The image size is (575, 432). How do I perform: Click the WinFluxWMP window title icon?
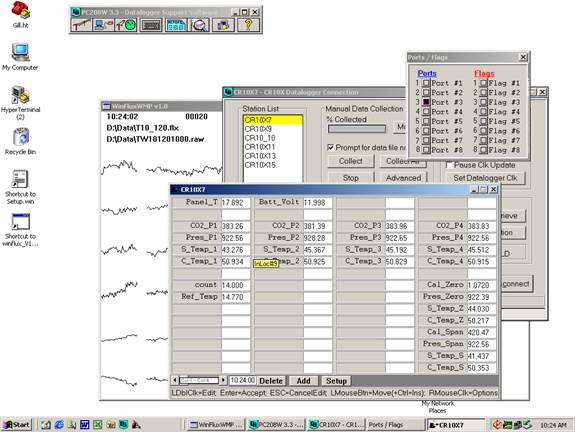click(x=106, y=106)
